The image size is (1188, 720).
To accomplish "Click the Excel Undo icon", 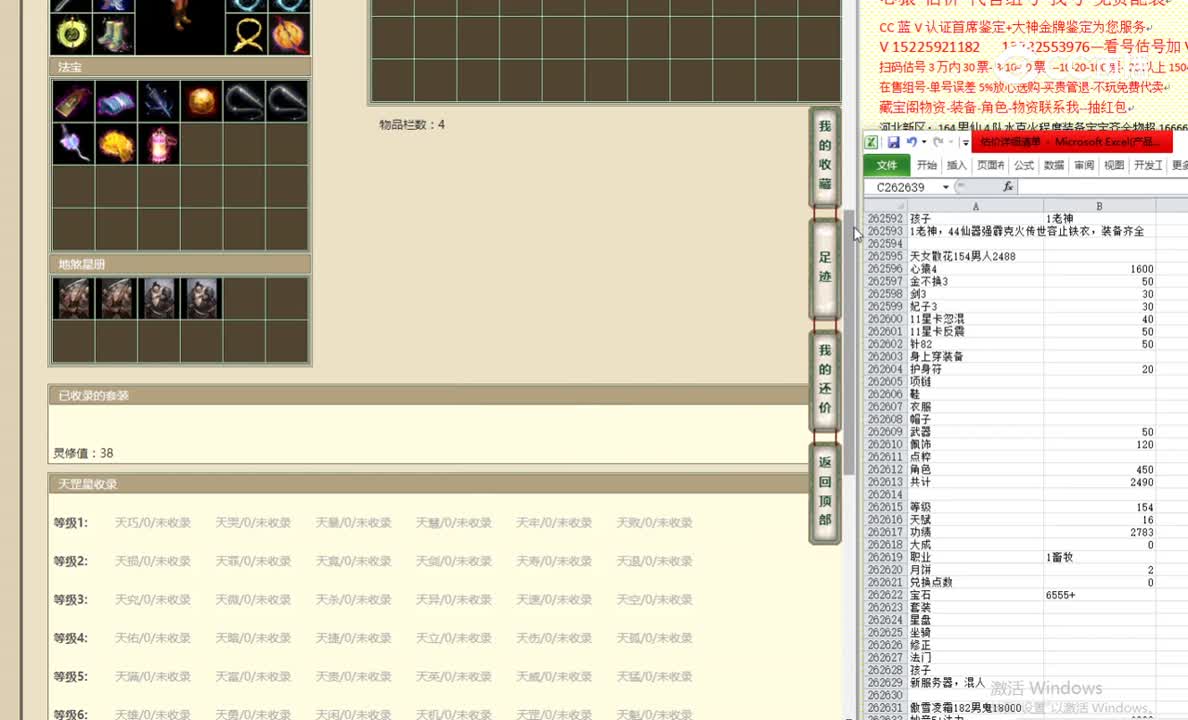I will pos(911,142).
